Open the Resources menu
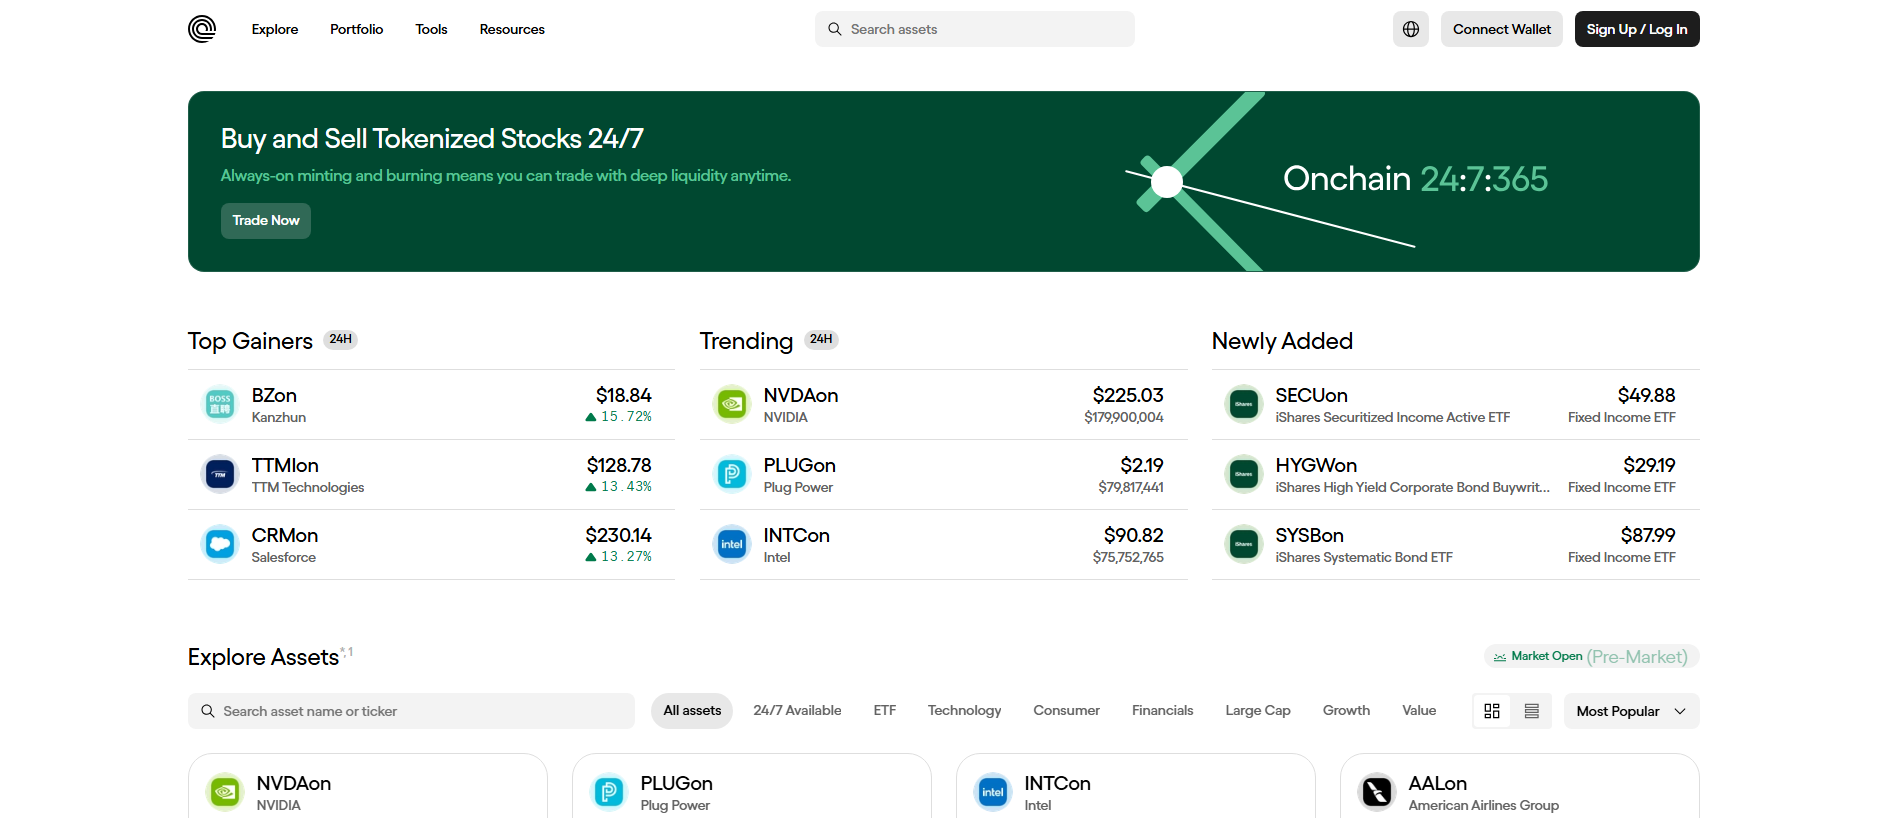Viewport: 1888px width, 818px height. (x=512, y=29)
